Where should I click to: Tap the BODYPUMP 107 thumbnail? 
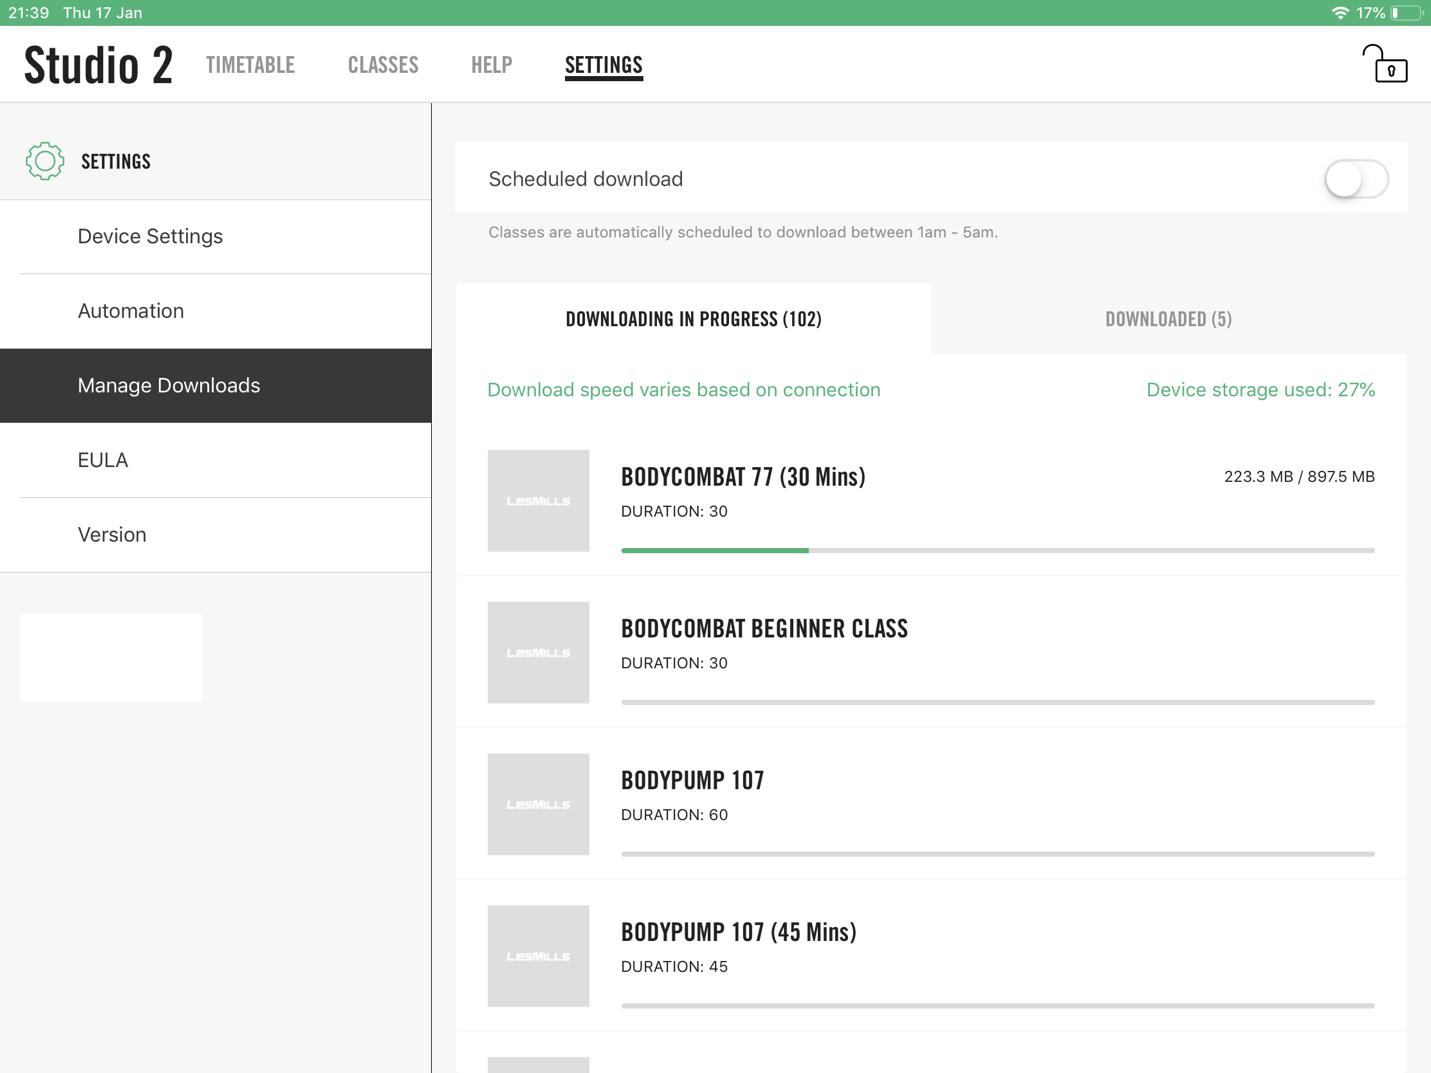(538, 804)
